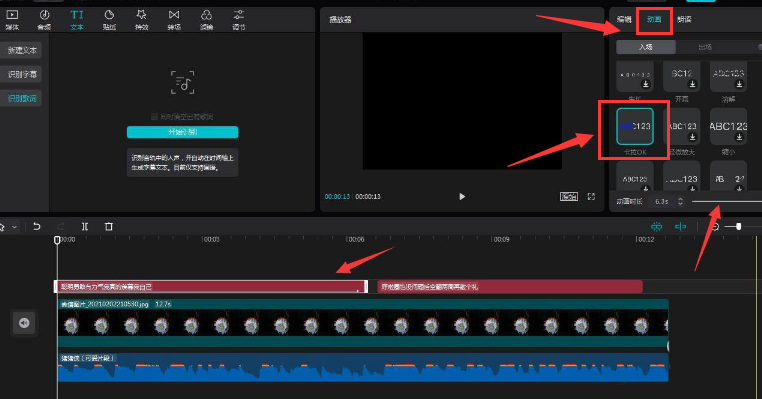Open the 特效 effects star icon
Viewport: 762px width, 399px height.
click(141, 19)
